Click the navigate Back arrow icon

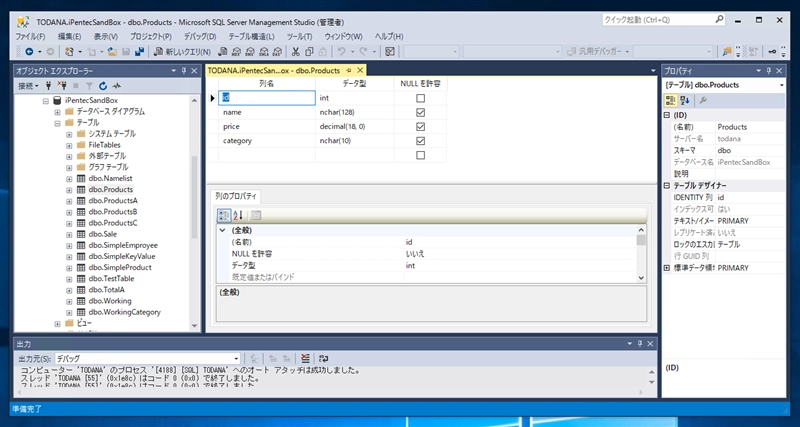[x=29, y=52]
